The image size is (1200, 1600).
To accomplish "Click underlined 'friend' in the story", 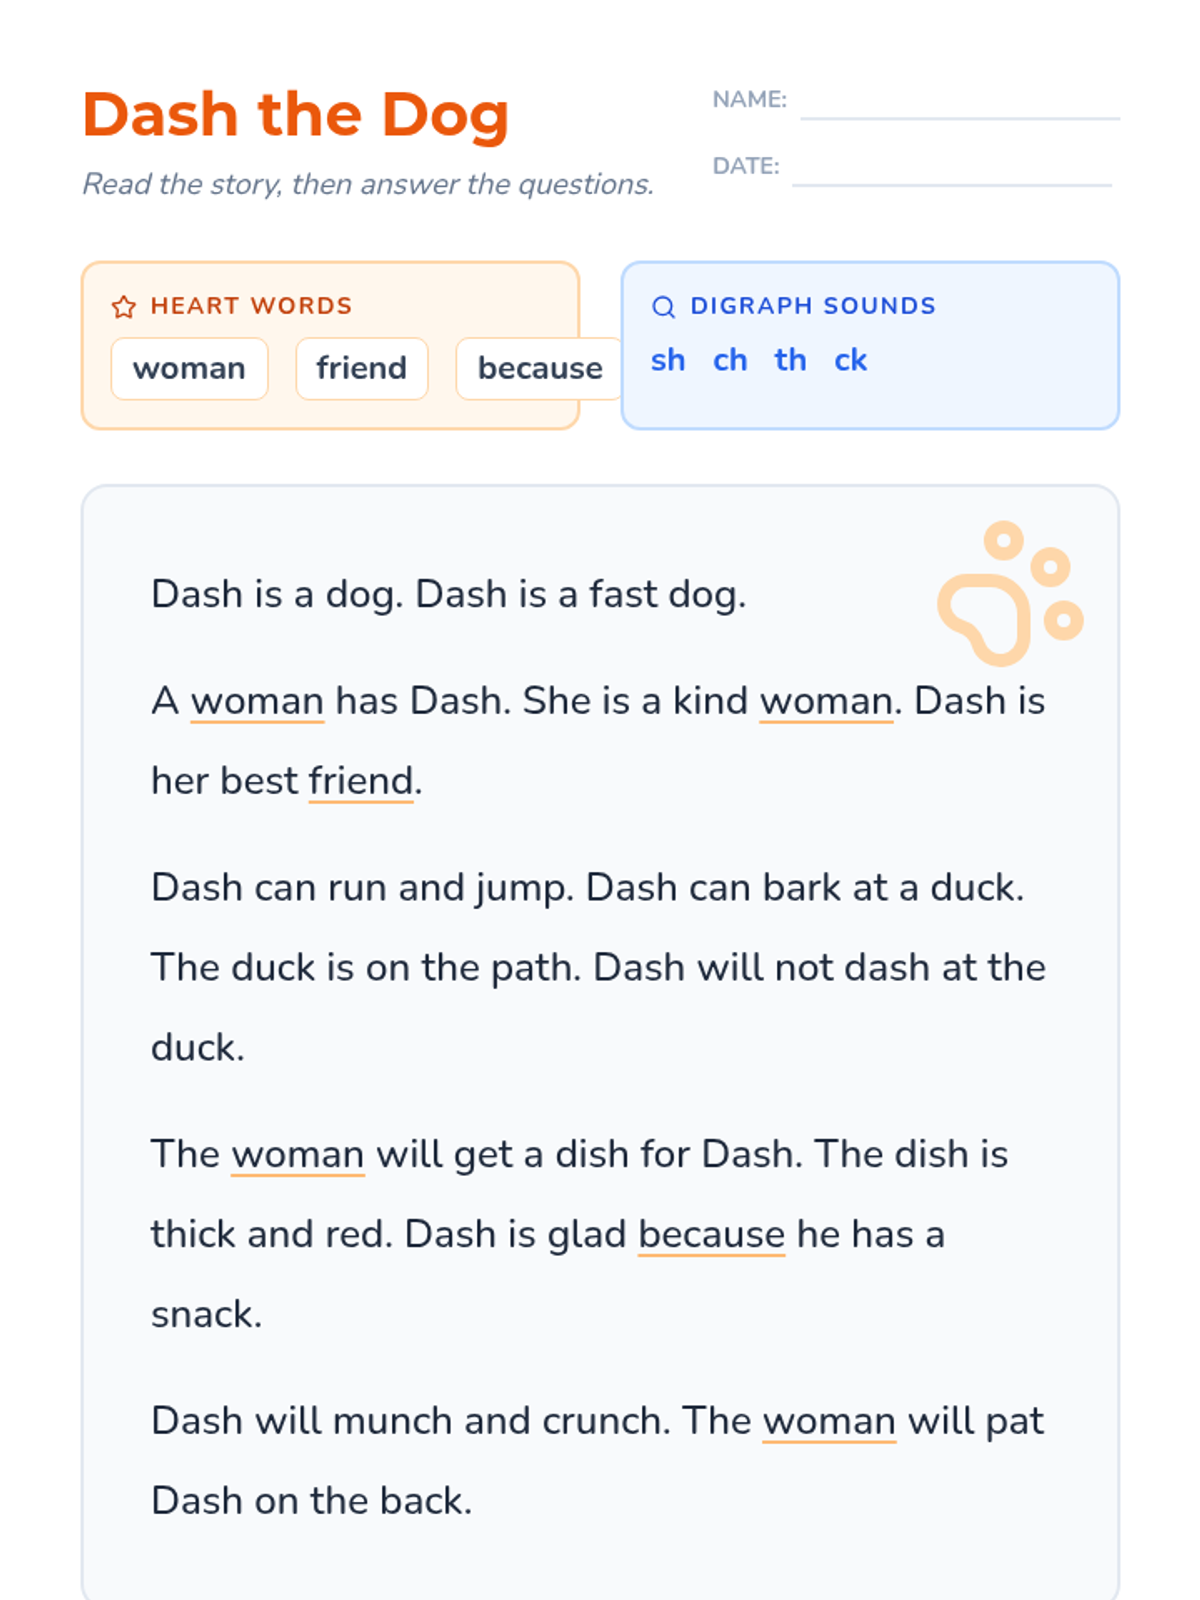I will pos(361,781).
